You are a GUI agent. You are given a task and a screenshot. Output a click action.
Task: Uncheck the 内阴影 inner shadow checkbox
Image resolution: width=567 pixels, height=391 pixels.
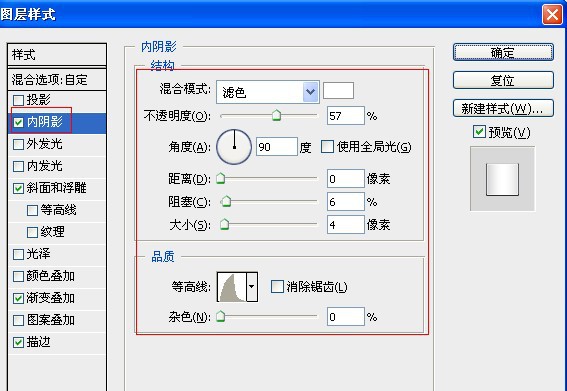[x=18, y=122]
